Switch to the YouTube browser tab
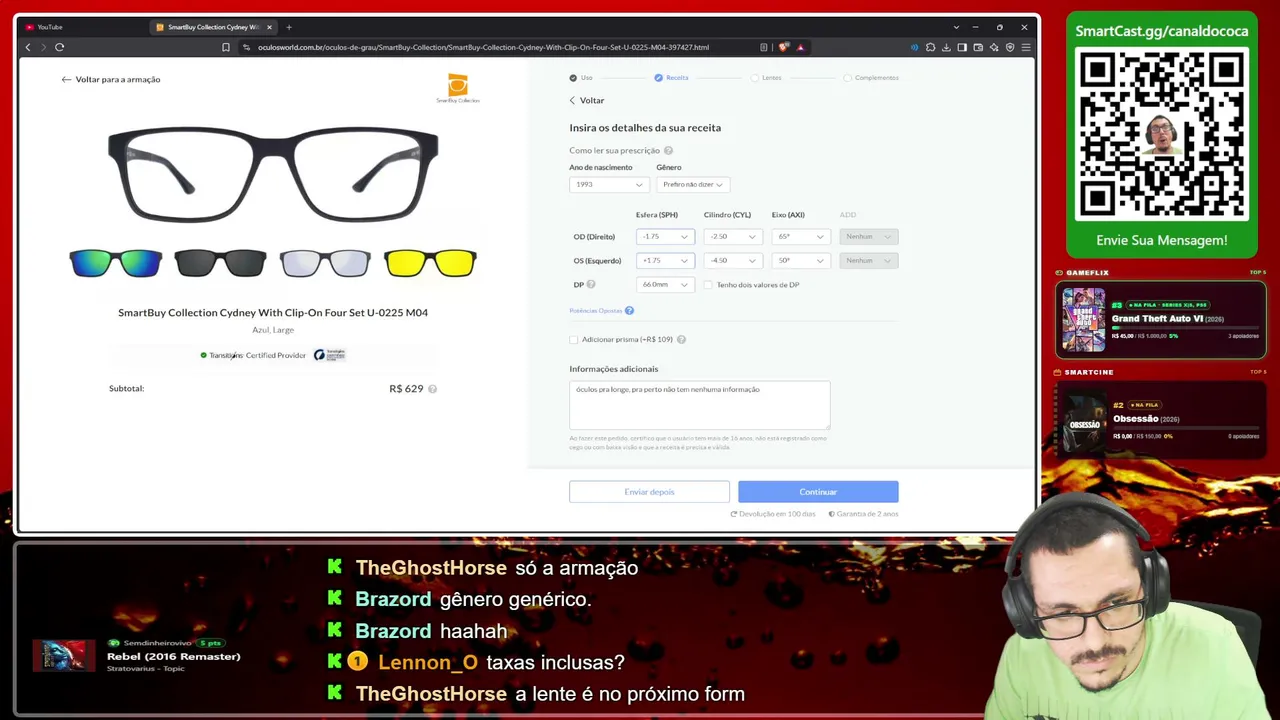This screenshot has height=720, width=1280. 80,27
